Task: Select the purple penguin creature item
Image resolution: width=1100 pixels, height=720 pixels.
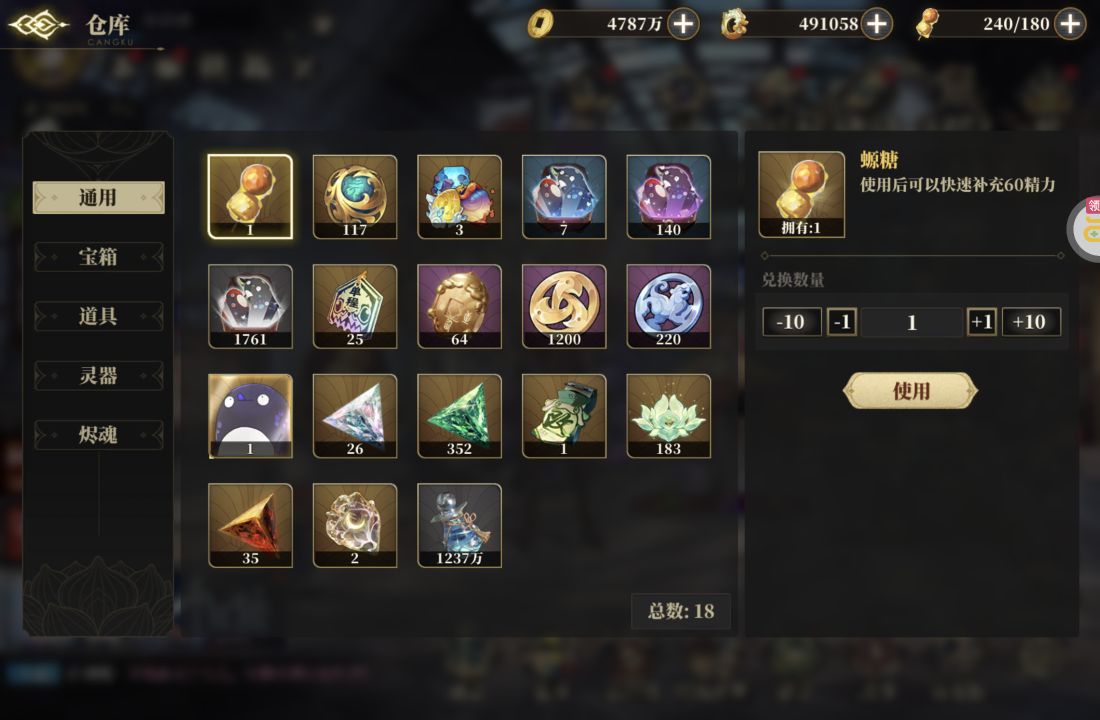Action: click(250, 415)
